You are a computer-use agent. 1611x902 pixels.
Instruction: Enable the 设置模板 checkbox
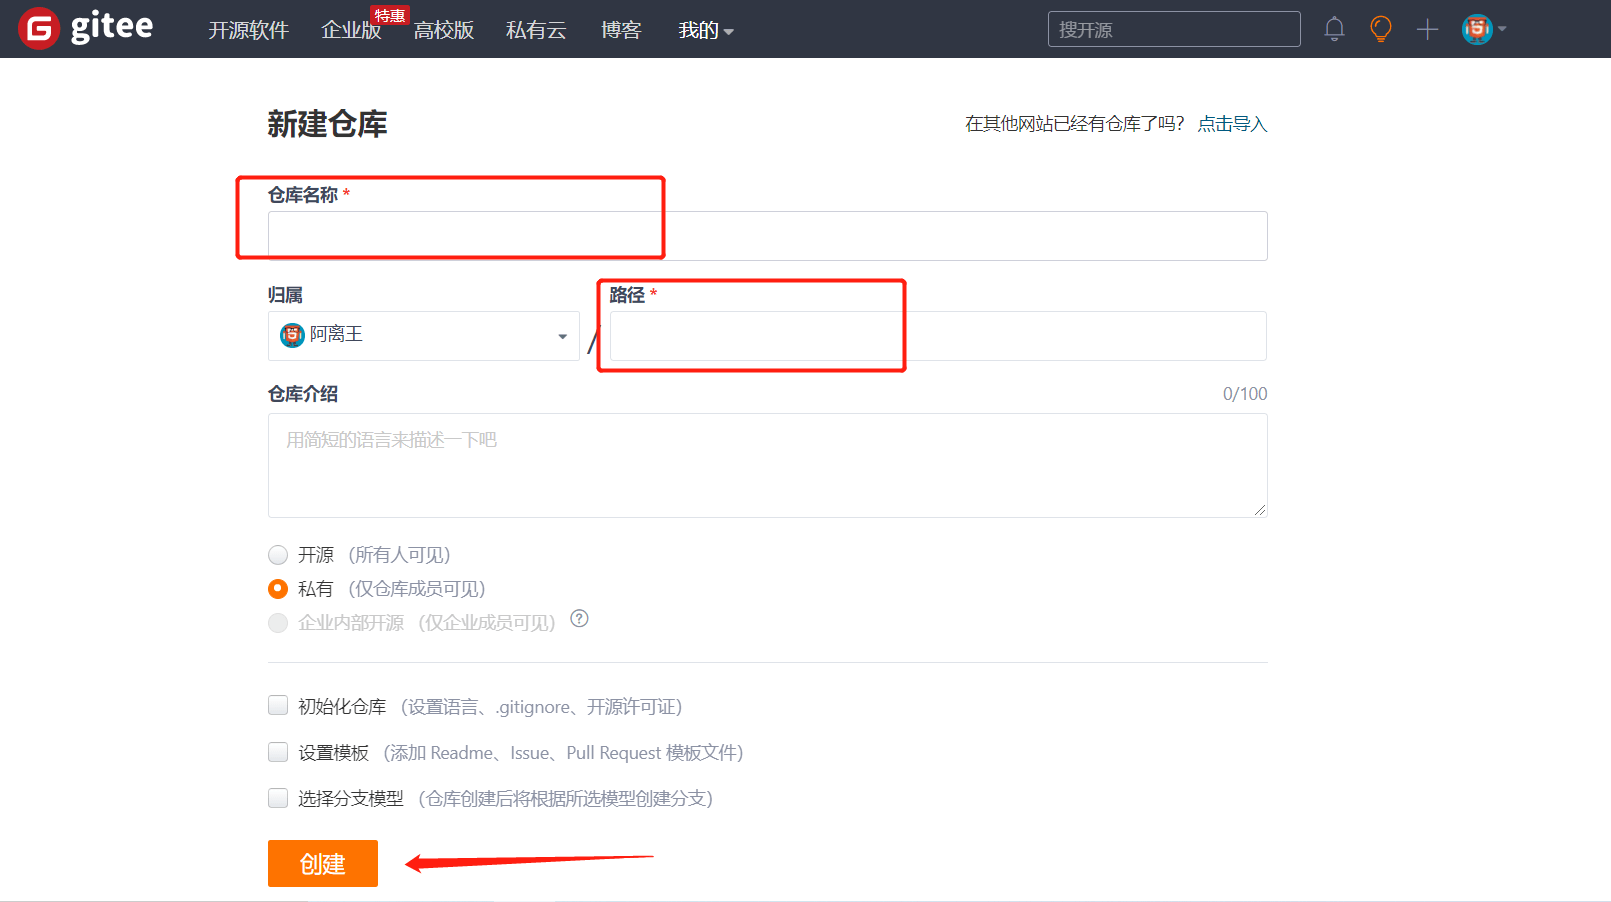[278, 752]
